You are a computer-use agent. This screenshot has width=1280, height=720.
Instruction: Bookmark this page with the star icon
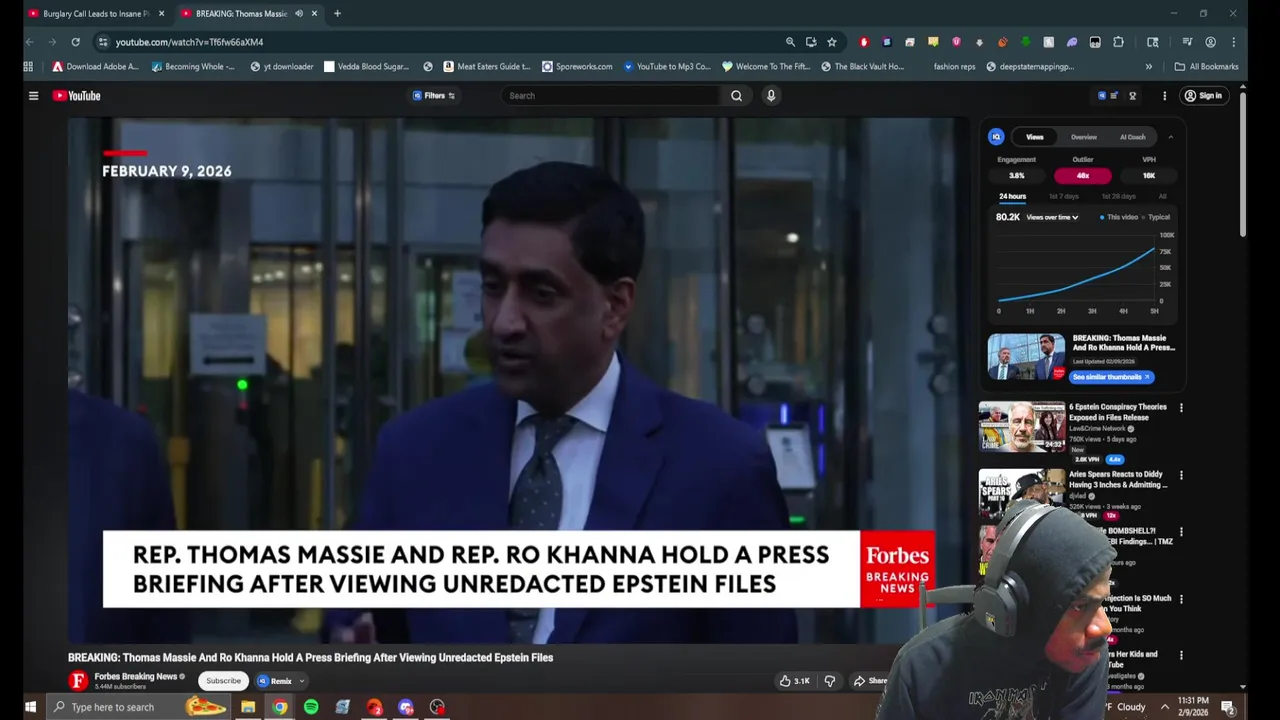pos(832,42)
